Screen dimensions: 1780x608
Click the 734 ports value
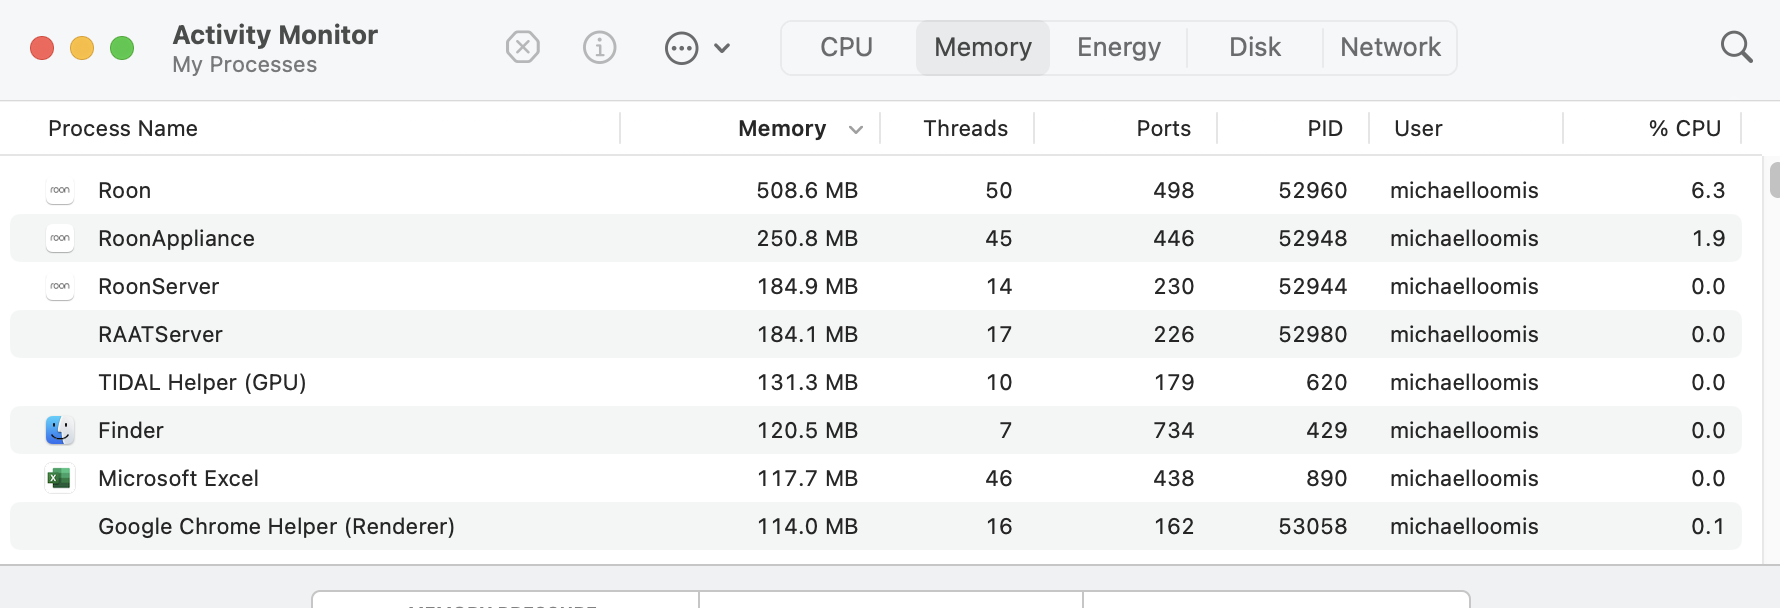(1174, 430)
